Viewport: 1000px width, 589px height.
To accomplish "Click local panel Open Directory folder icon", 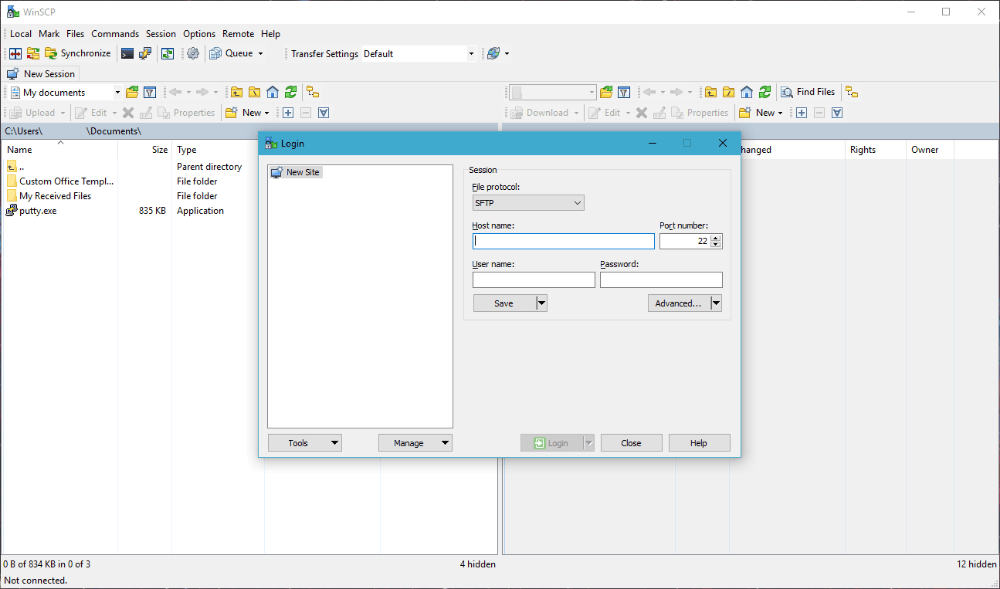I will [x=132, y=92].
